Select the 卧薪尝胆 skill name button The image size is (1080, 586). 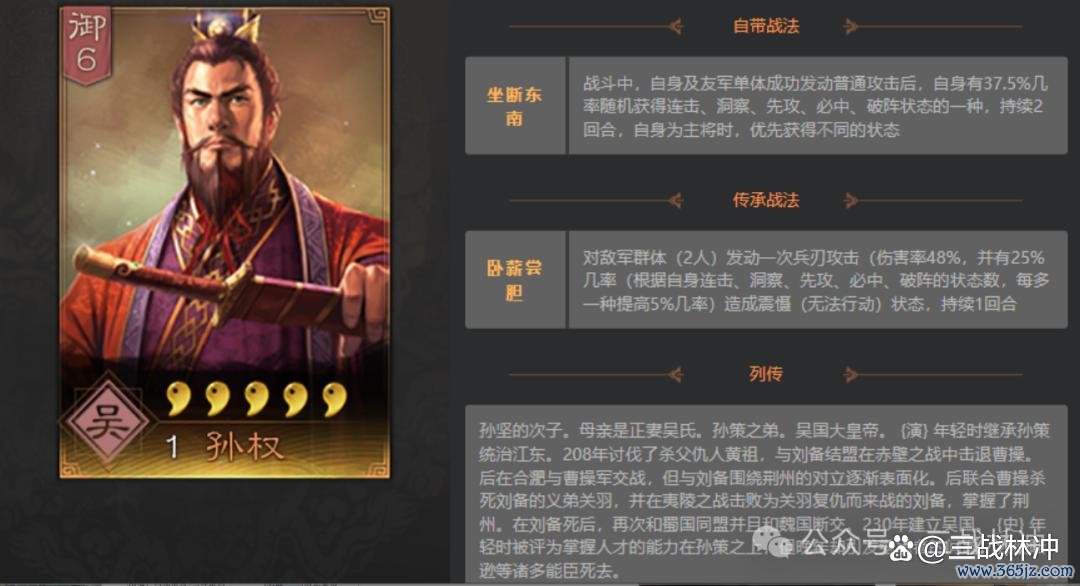point(515,280)
